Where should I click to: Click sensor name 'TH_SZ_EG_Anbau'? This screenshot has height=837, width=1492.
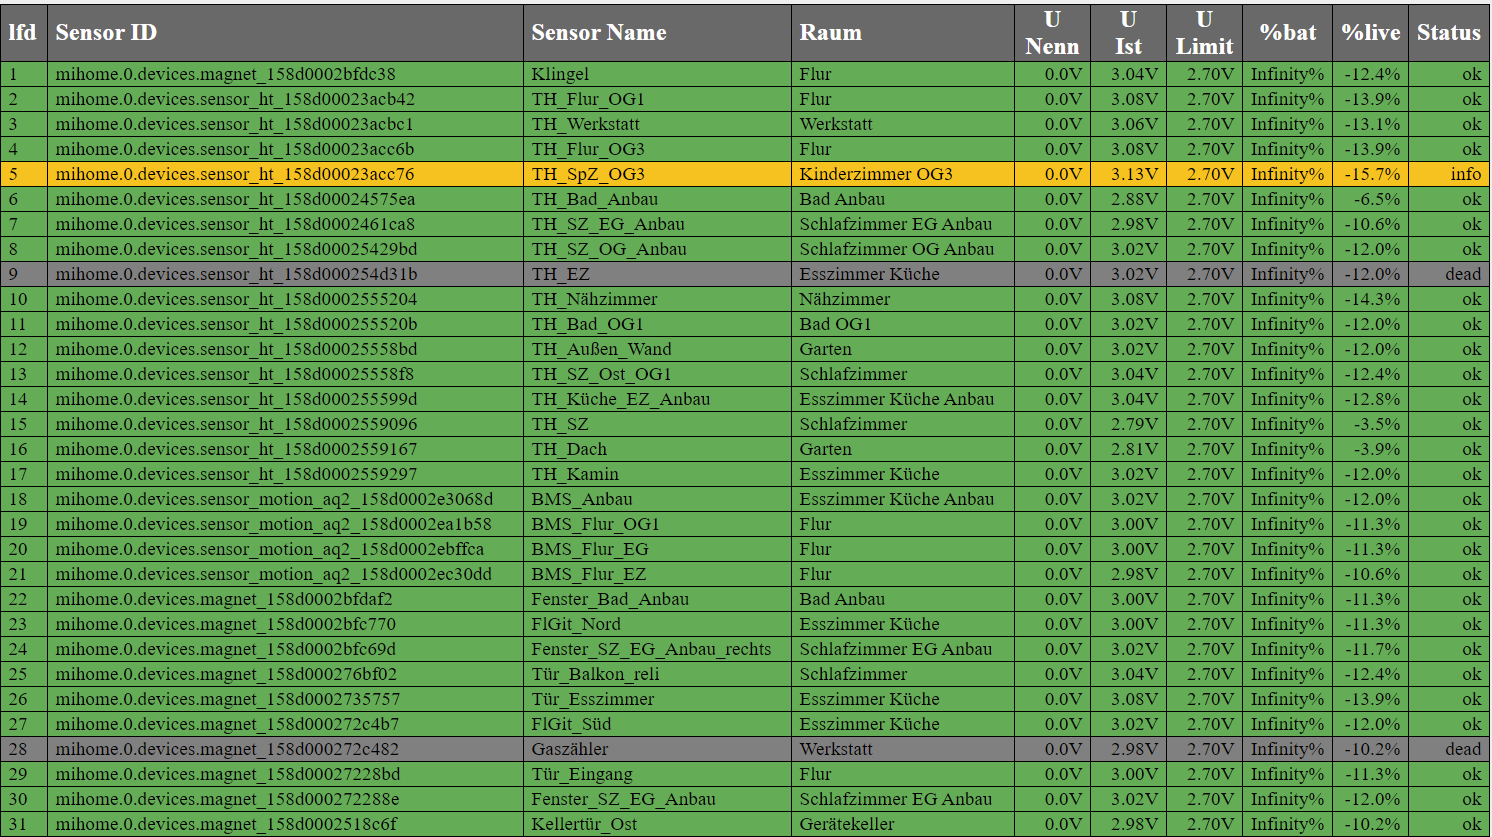pos(608,224)
